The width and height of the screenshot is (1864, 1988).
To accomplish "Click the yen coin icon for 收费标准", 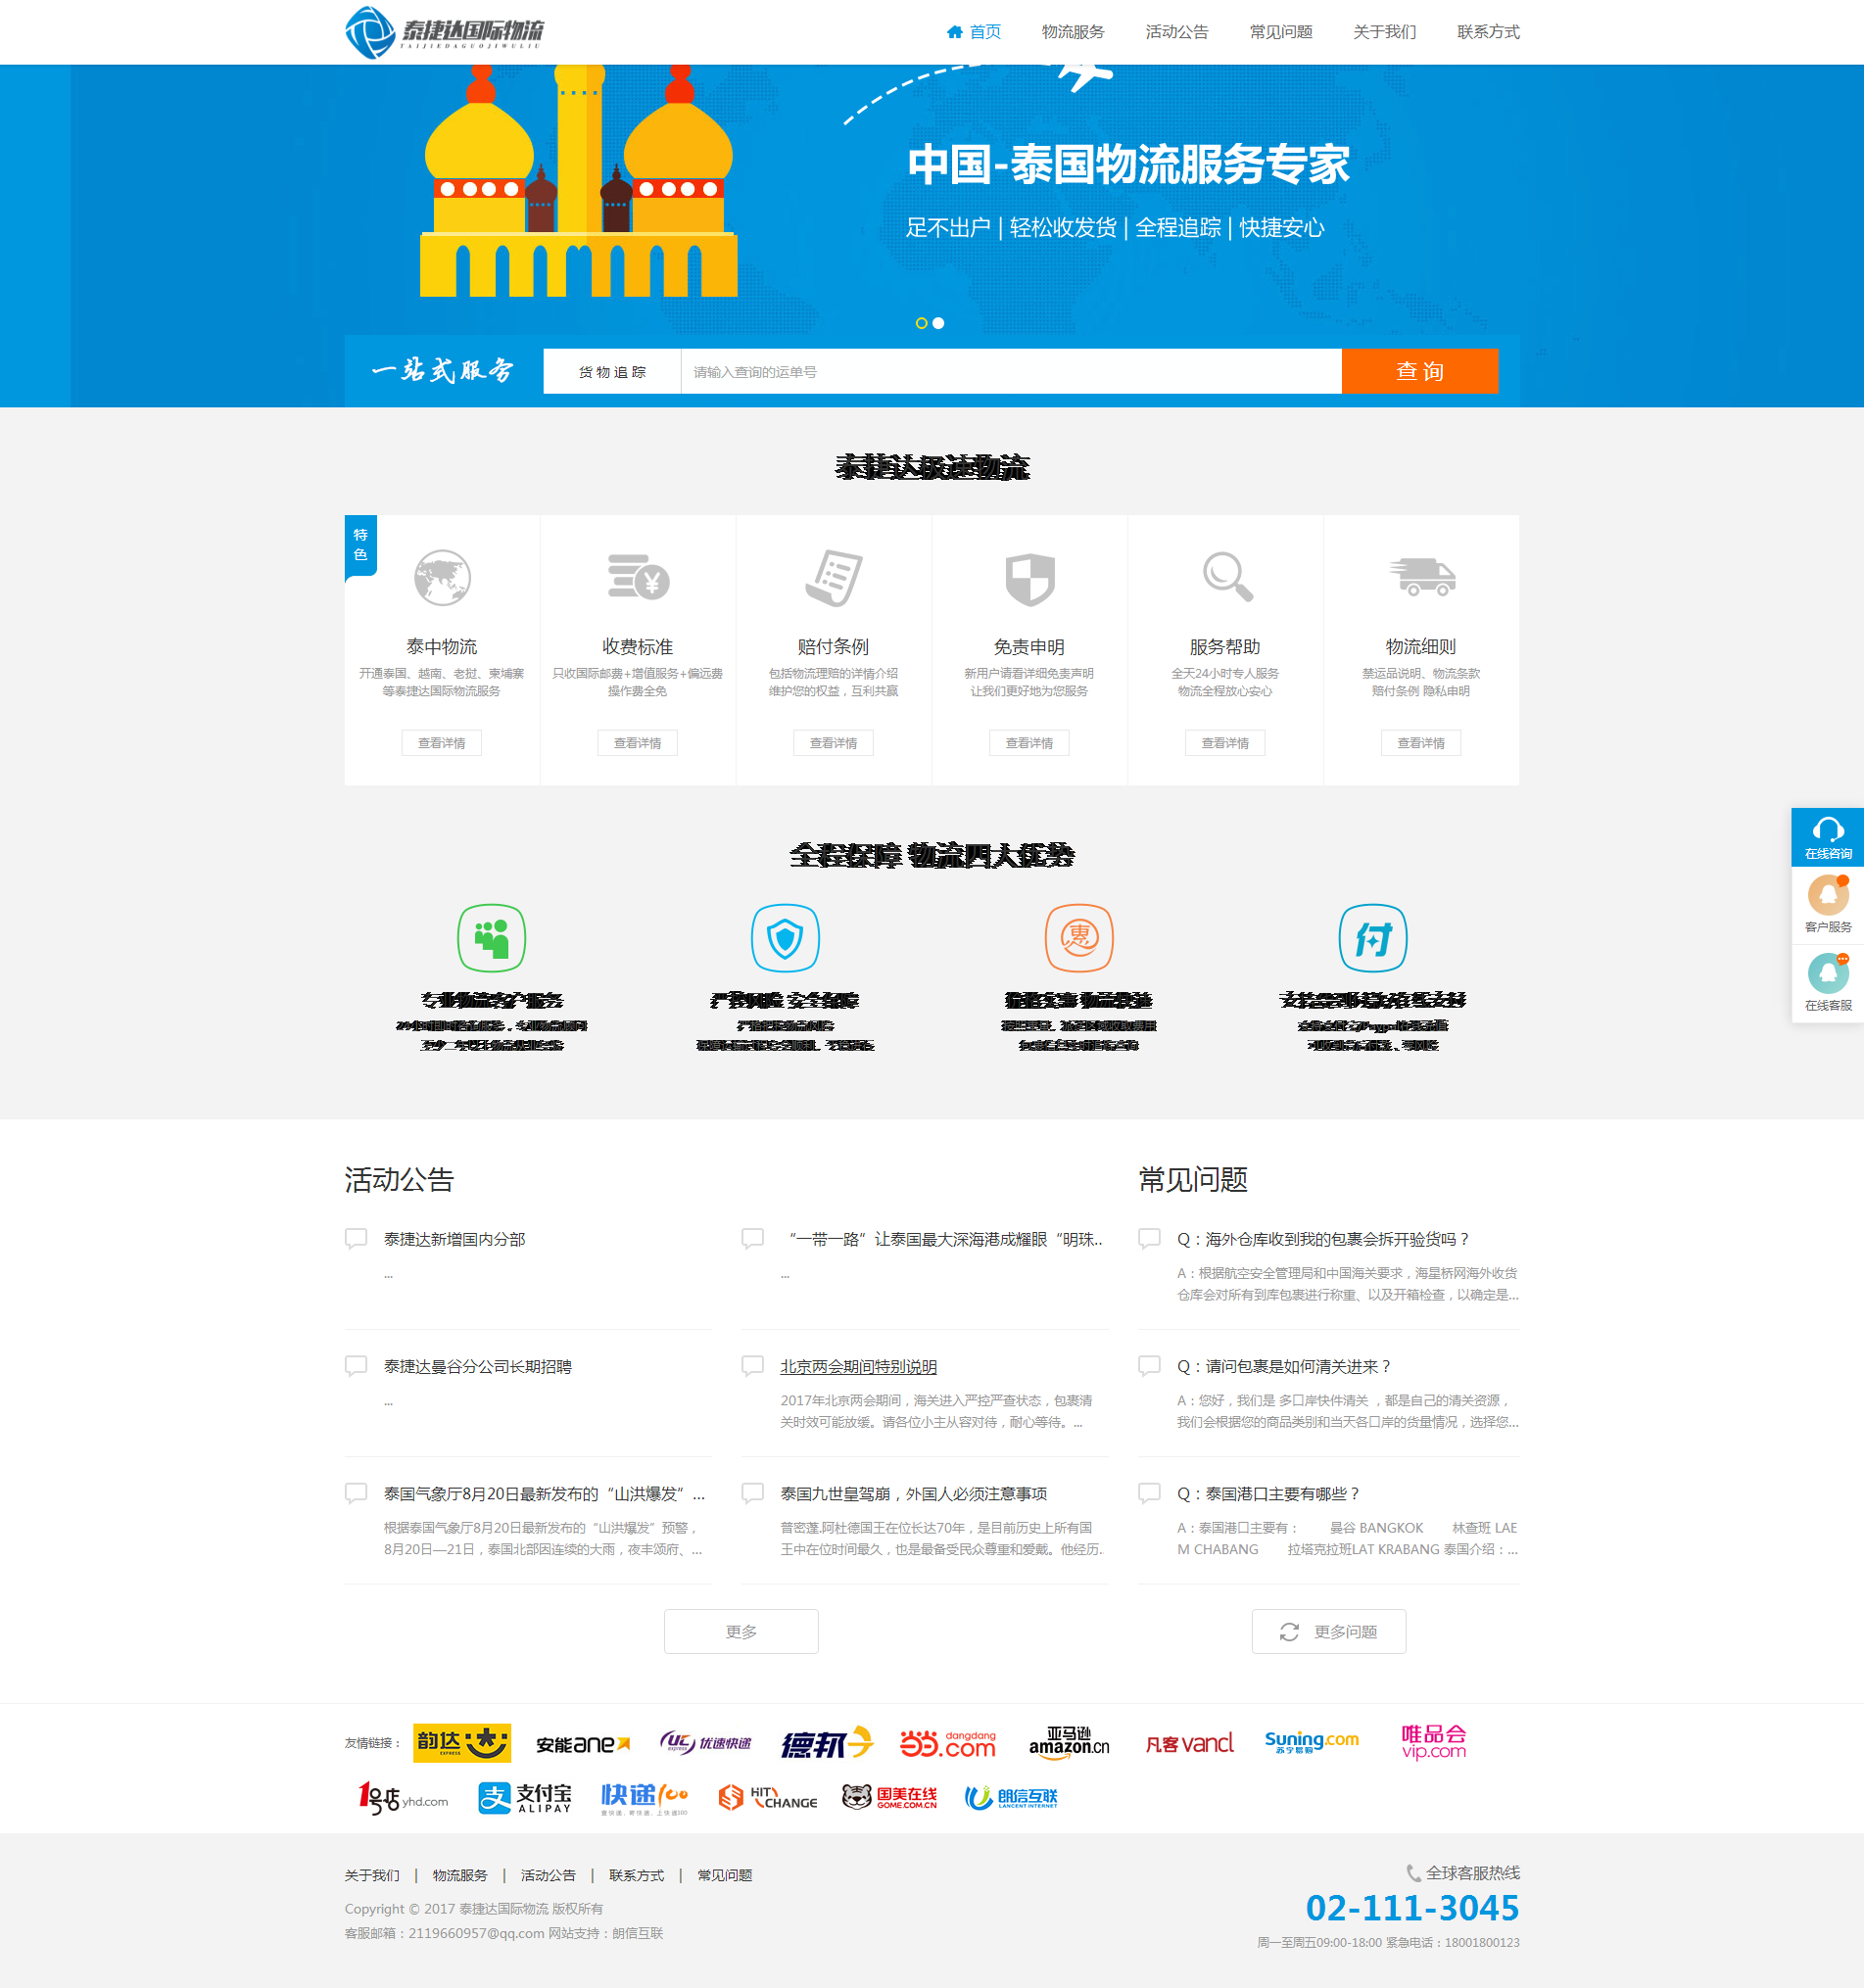I will [638, 578].
